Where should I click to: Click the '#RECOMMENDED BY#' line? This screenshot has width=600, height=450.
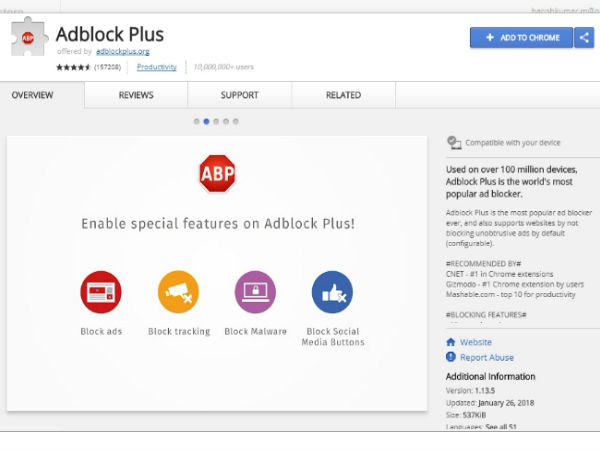[x=483, y=264]
